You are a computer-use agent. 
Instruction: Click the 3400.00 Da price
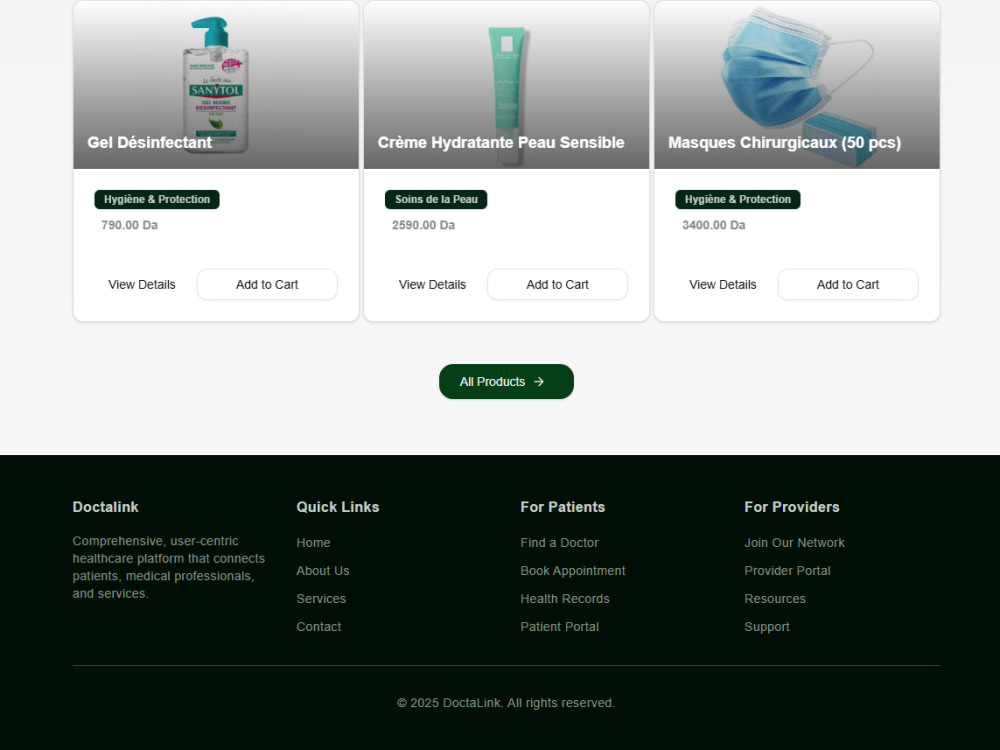(x=714, y=225)
